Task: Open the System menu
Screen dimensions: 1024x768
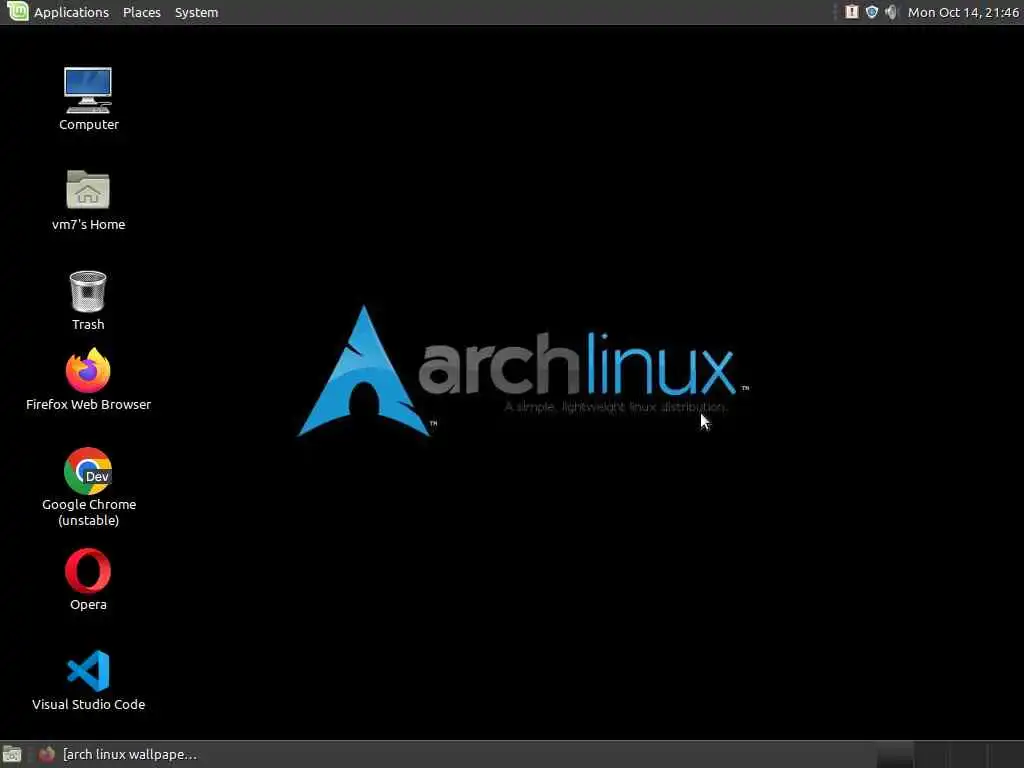Action: [197, 12]
